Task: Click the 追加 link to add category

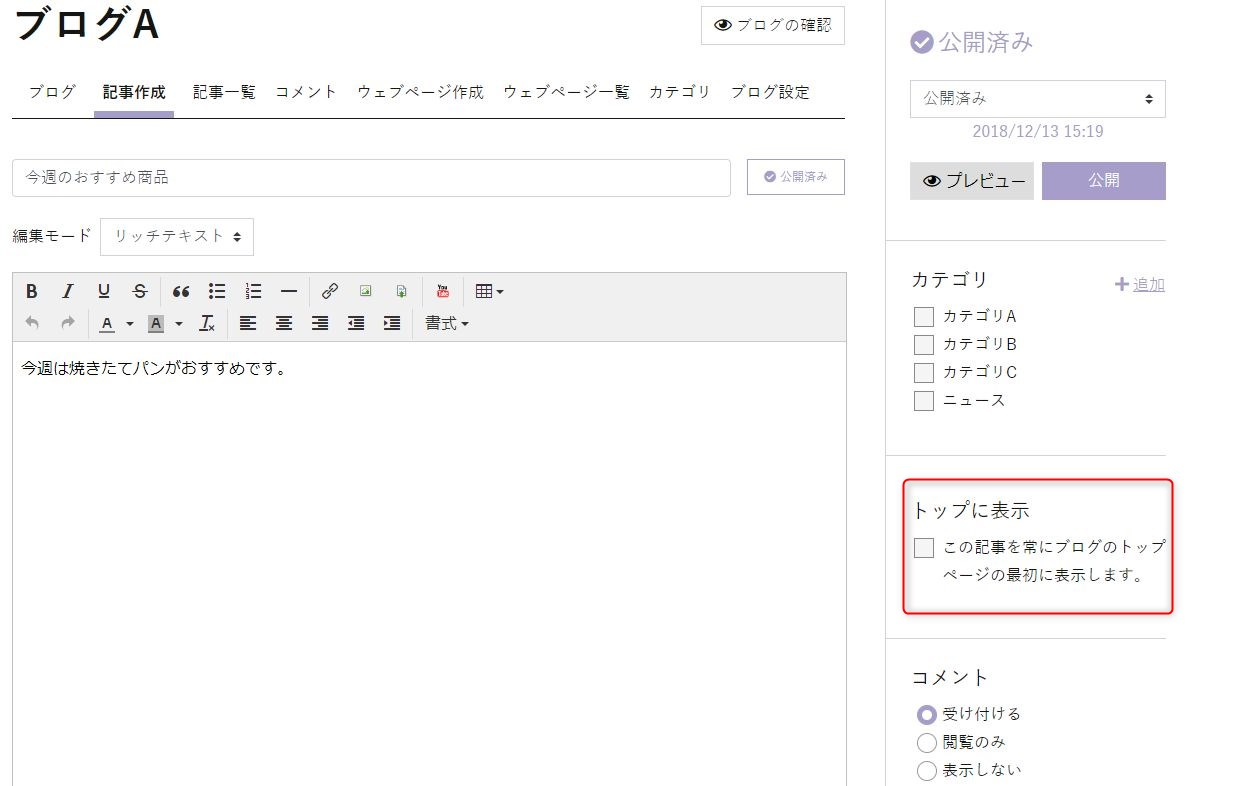Action: 1140,285
